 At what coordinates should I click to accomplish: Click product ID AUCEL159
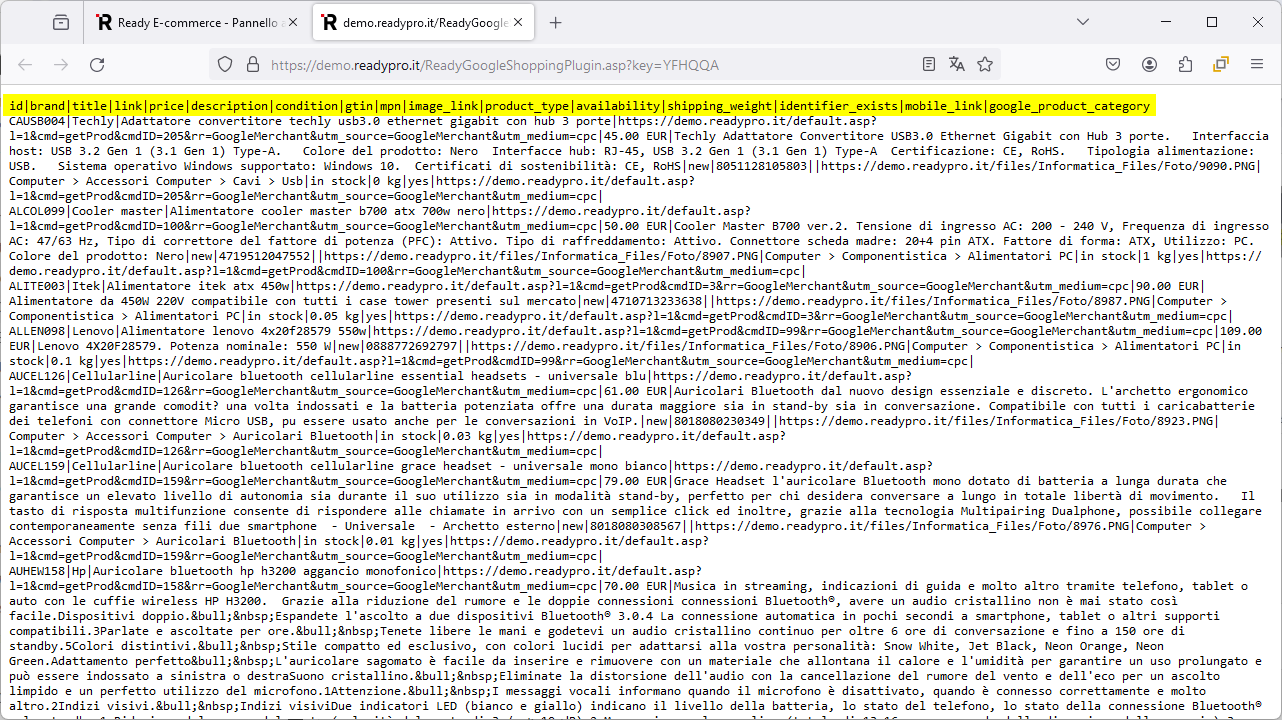38,466
